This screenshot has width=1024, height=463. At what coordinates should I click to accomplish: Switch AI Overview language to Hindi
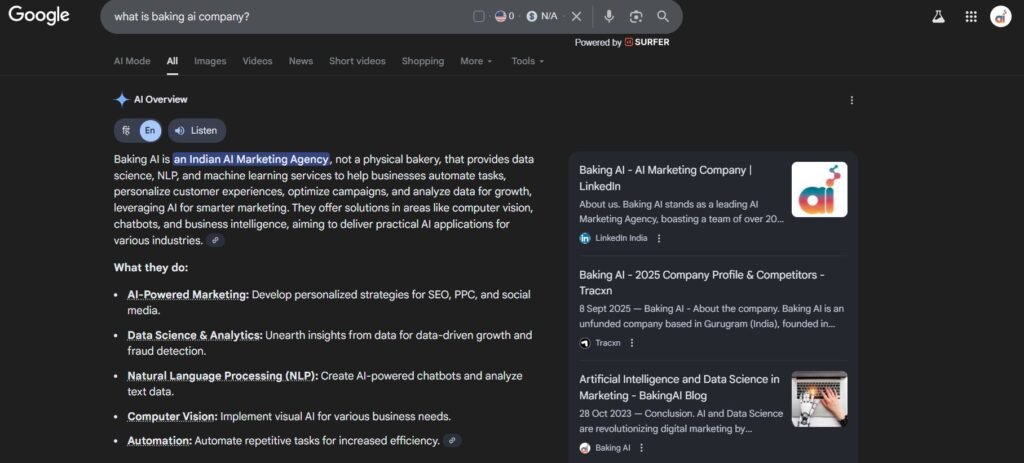[x=126, y=131]
